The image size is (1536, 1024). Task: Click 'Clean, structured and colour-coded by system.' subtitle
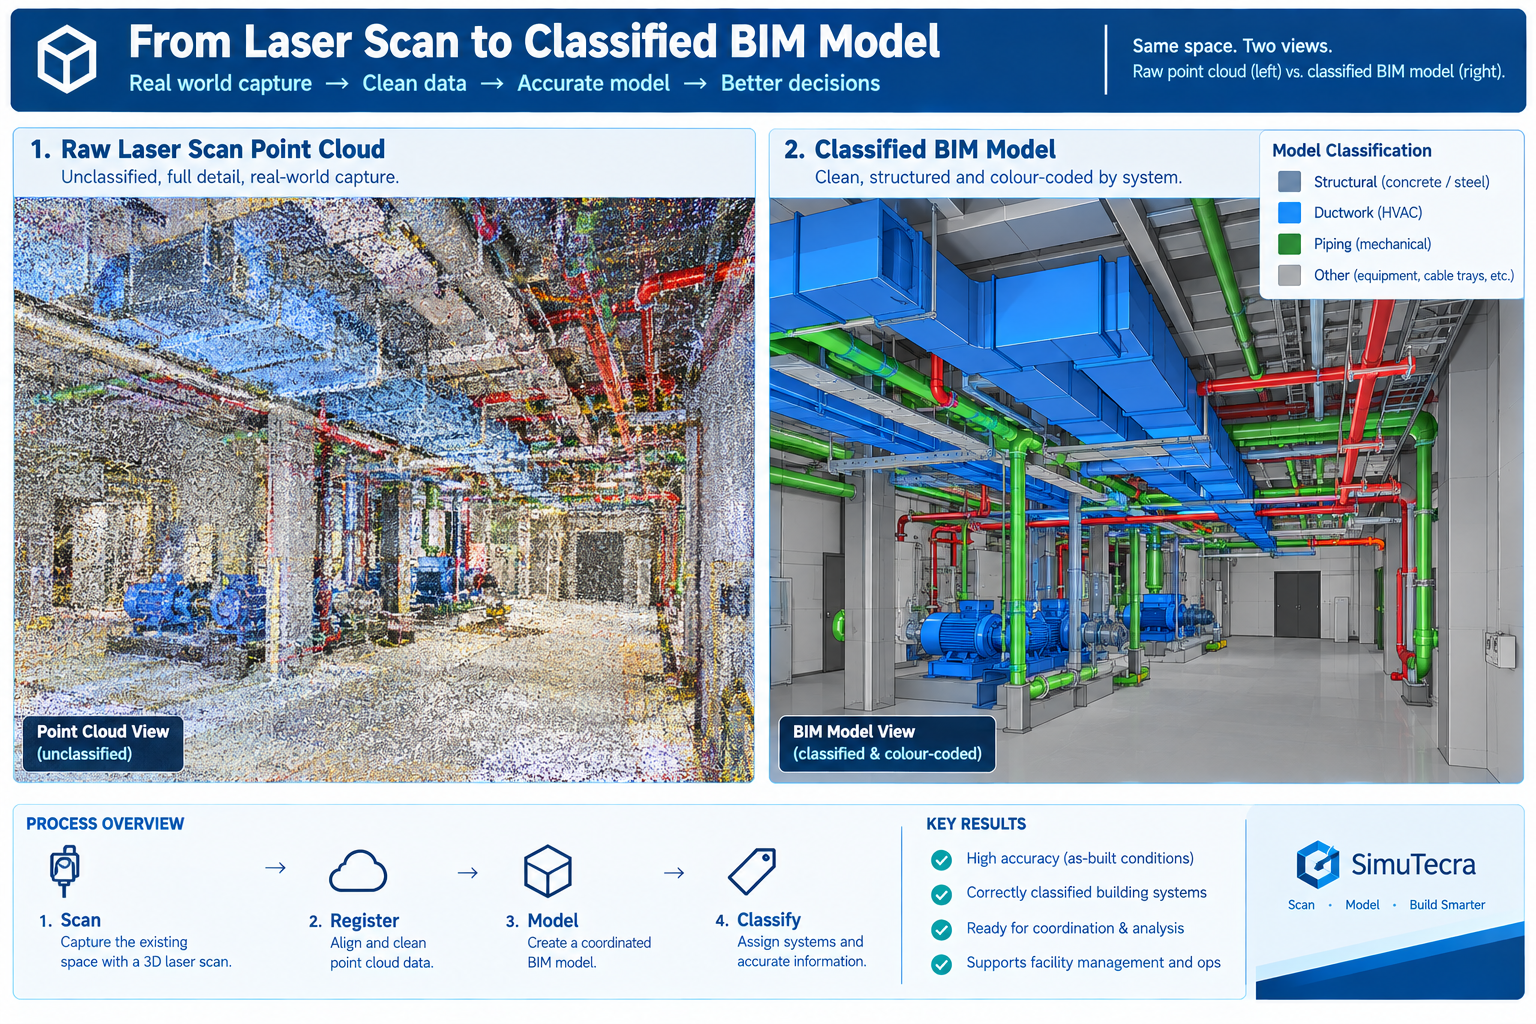998,177
